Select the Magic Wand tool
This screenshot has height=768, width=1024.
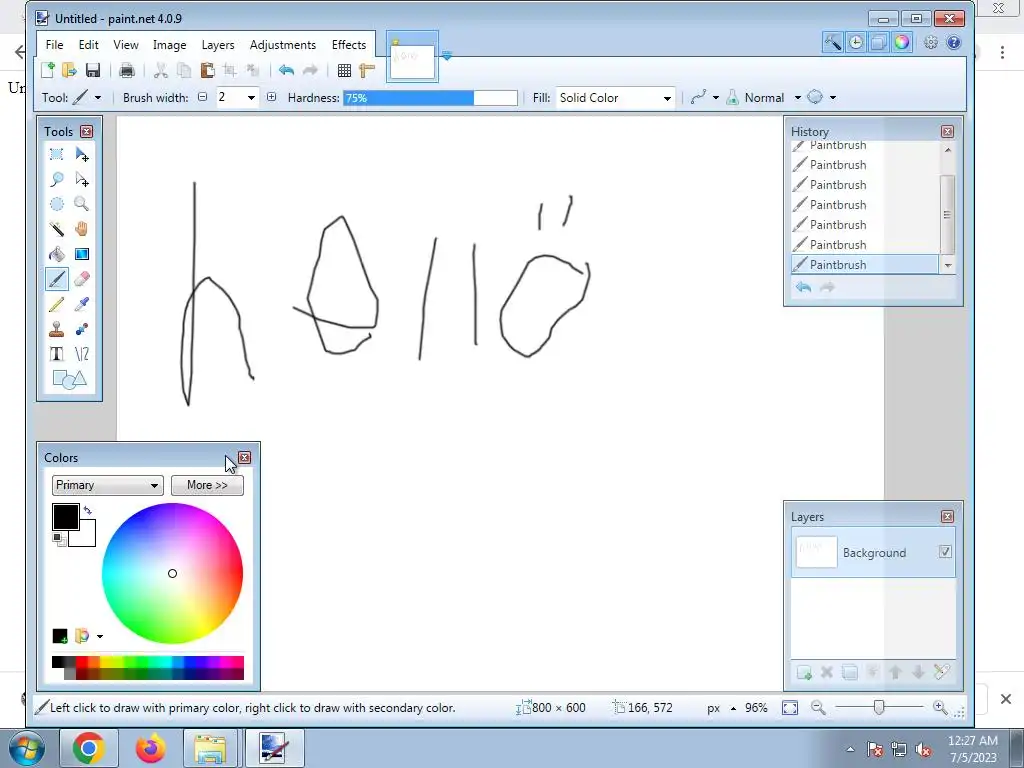pos(57,229)
